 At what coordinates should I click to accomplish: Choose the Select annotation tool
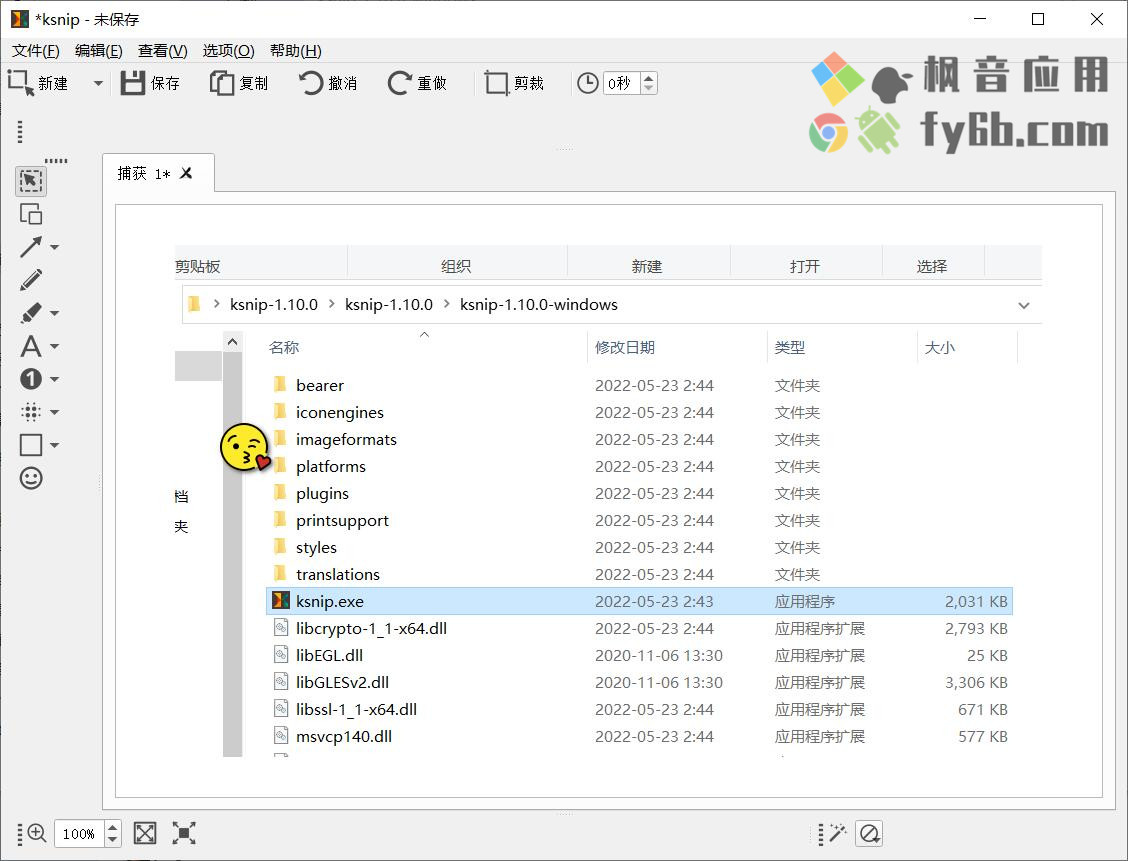tap(31, 181)
